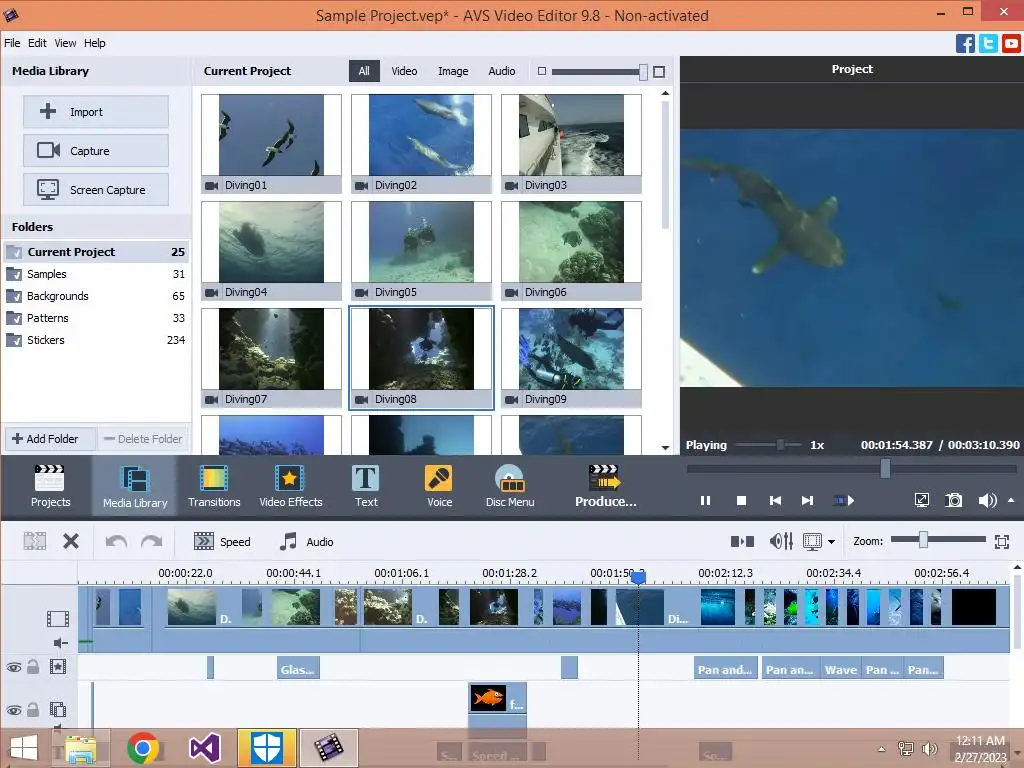
Task: Adjust the timeline Zoom slider
Action: (923, 539)
